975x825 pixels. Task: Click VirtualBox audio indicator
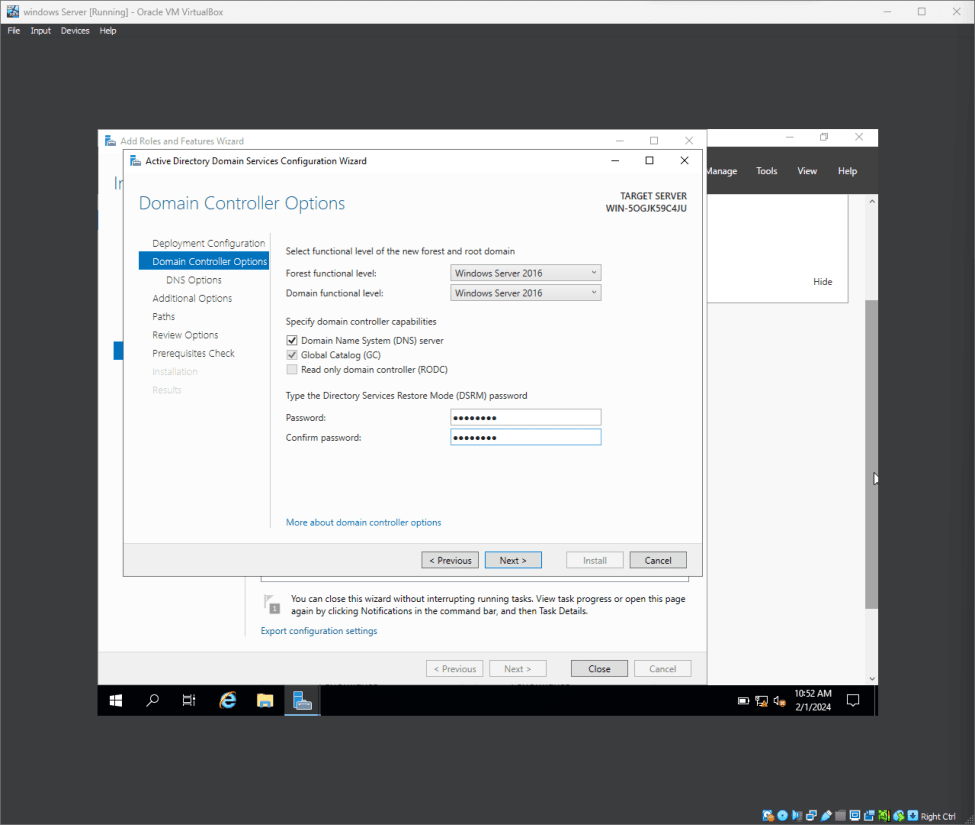click(797, 816)
